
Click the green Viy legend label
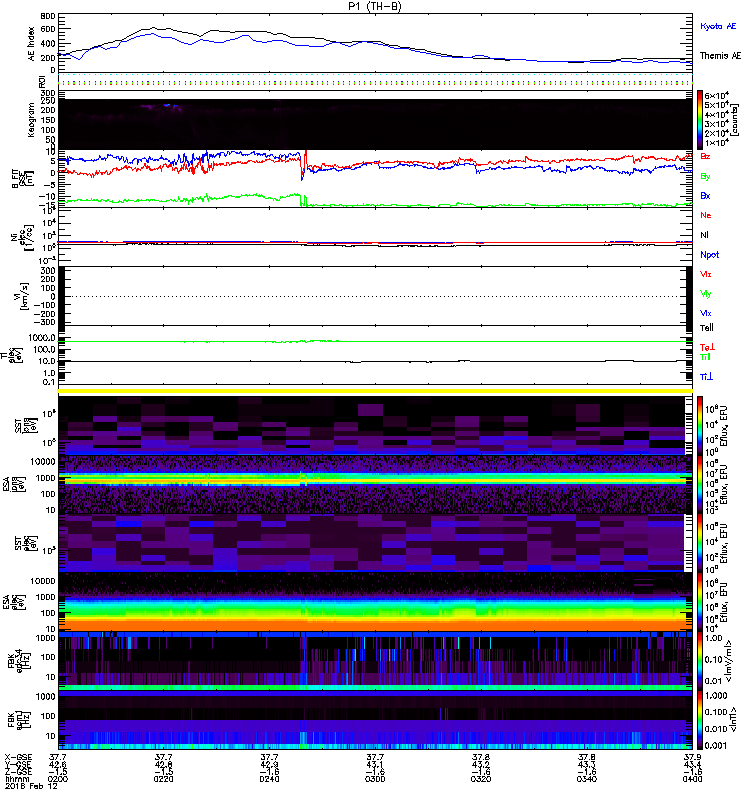(706, 294)
